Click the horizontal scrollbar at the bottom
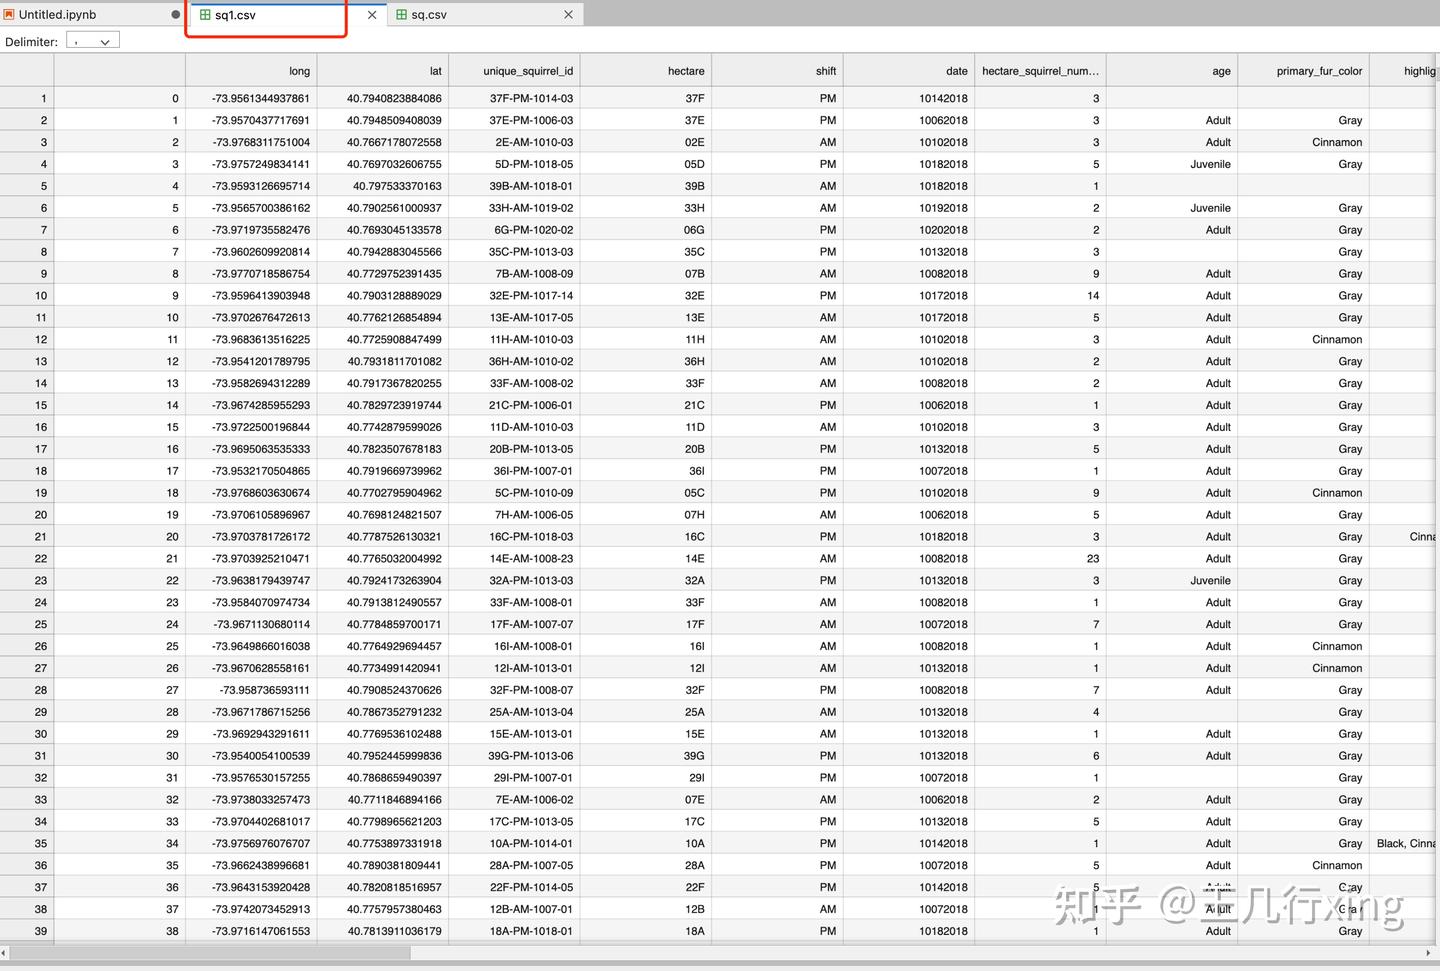Image resolution: width=1440 pixels, height=971 pixels. [x=210, y=954]
